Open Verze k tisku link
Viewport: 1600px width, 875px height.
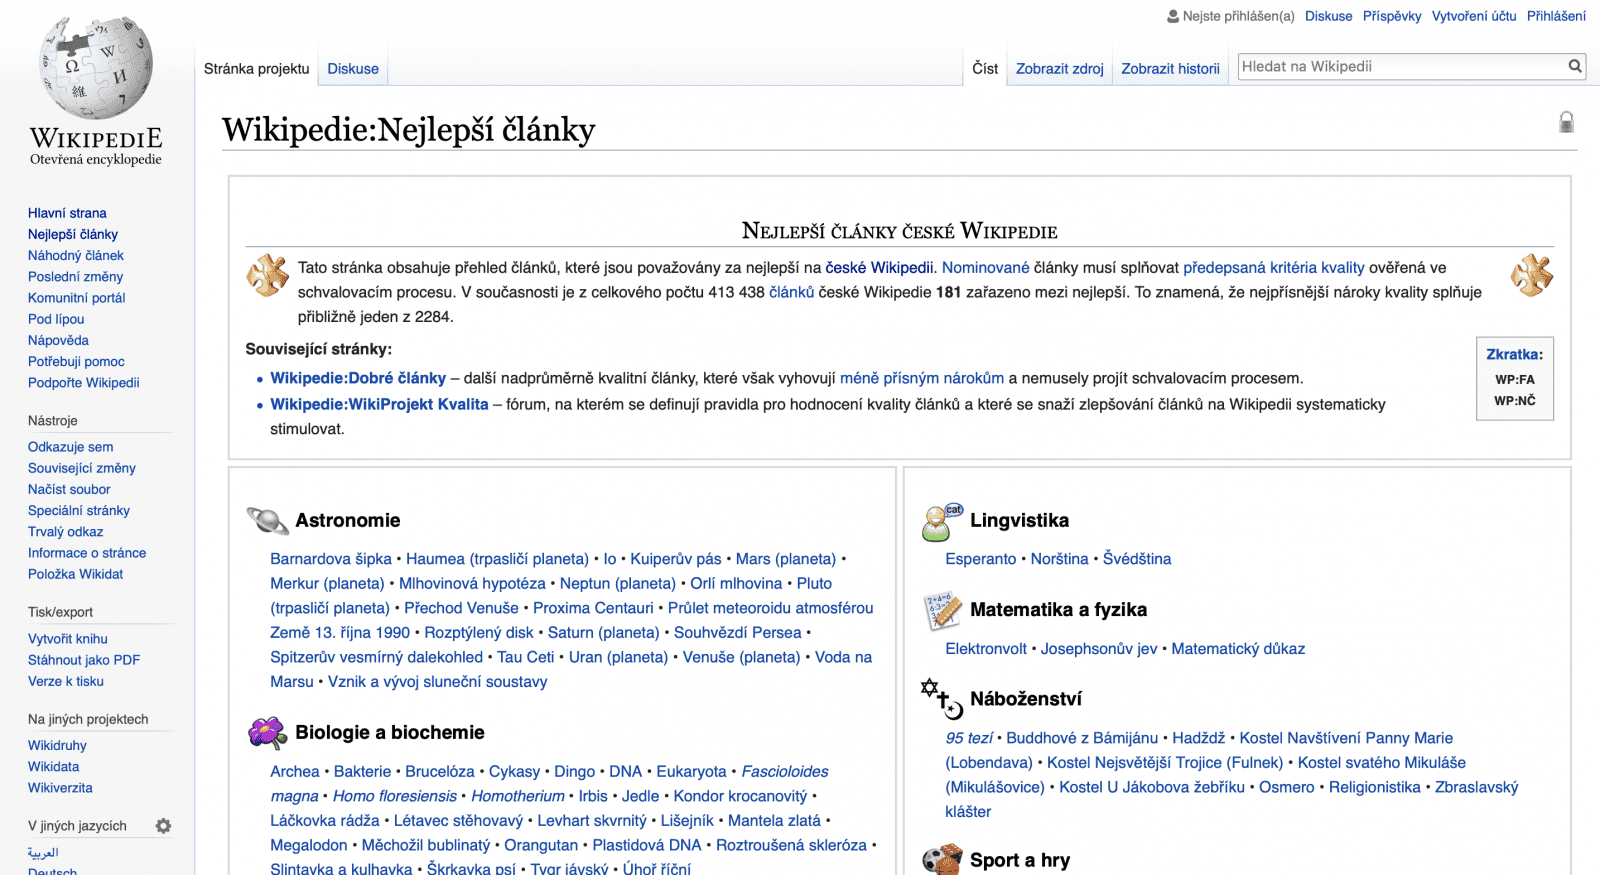click(x=66, y=681)
